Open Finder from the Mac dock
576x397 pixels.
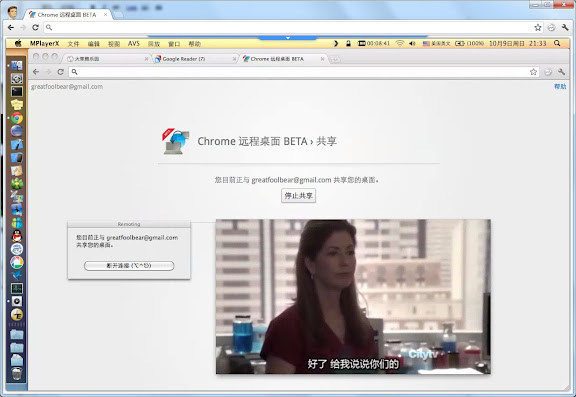17,66
